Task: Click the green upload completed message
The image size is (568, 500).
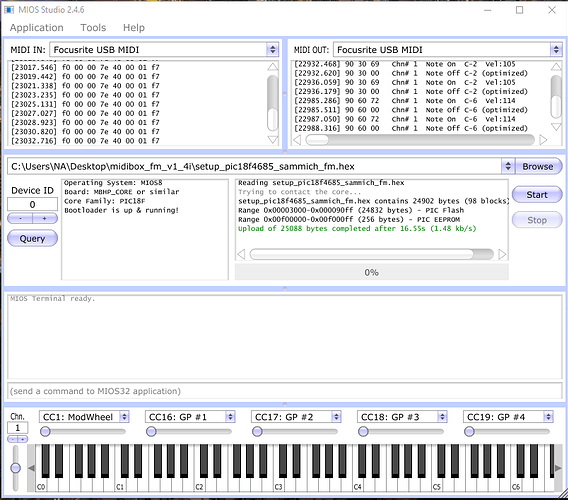Action: pyautogui.click(x=357, y=229)
